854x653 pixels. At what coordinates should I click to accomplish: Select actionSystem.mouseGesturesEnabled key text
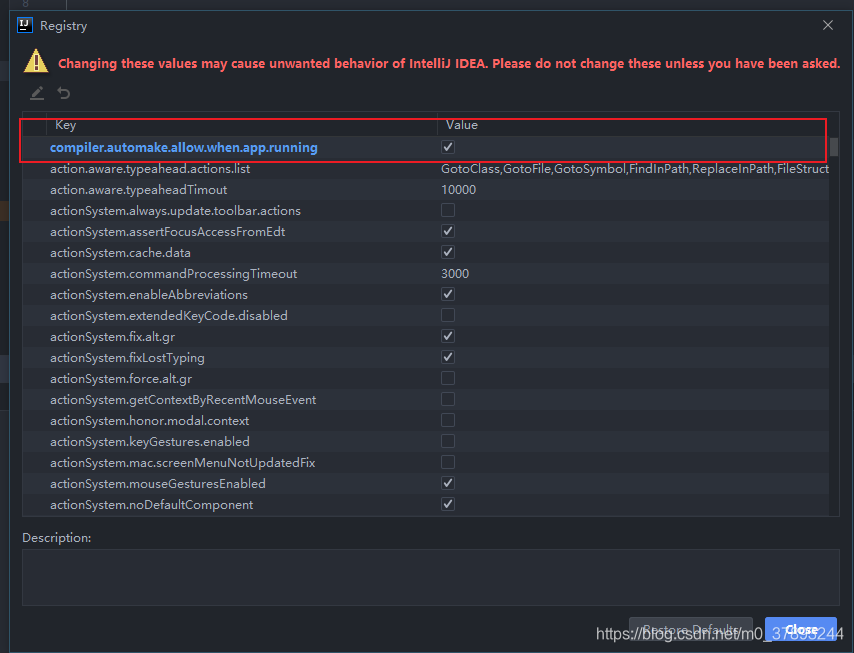[157, 484]
